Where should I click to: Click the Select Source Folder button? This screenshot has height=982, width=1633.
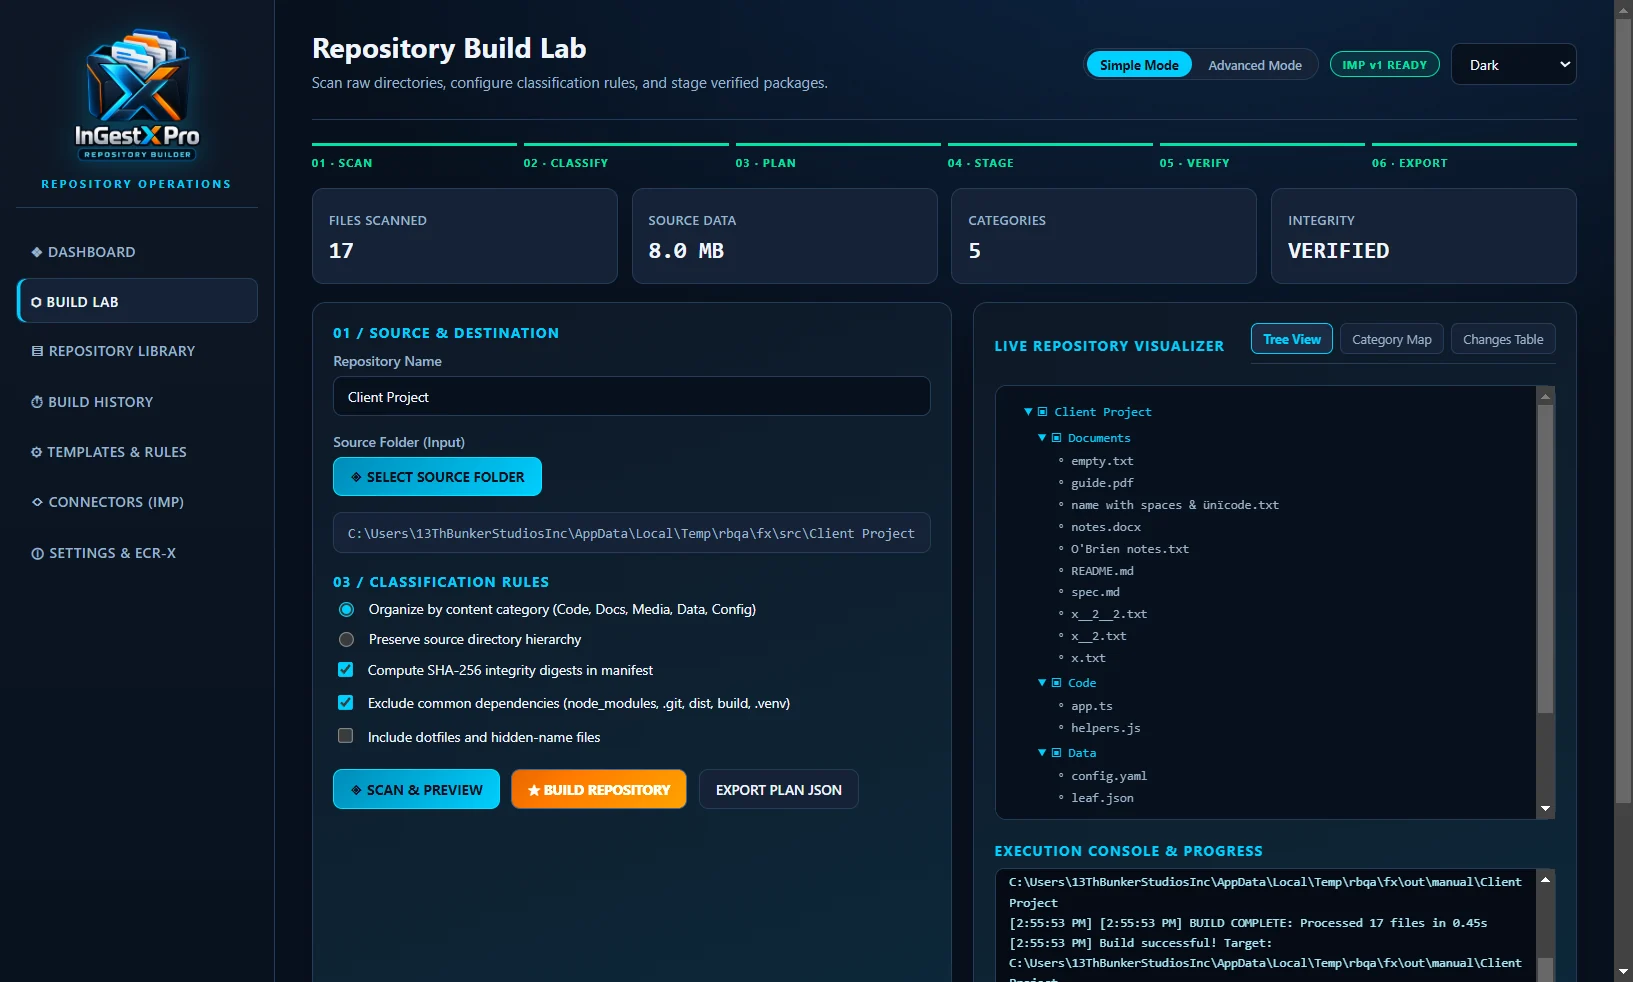[x=437, y=477]
